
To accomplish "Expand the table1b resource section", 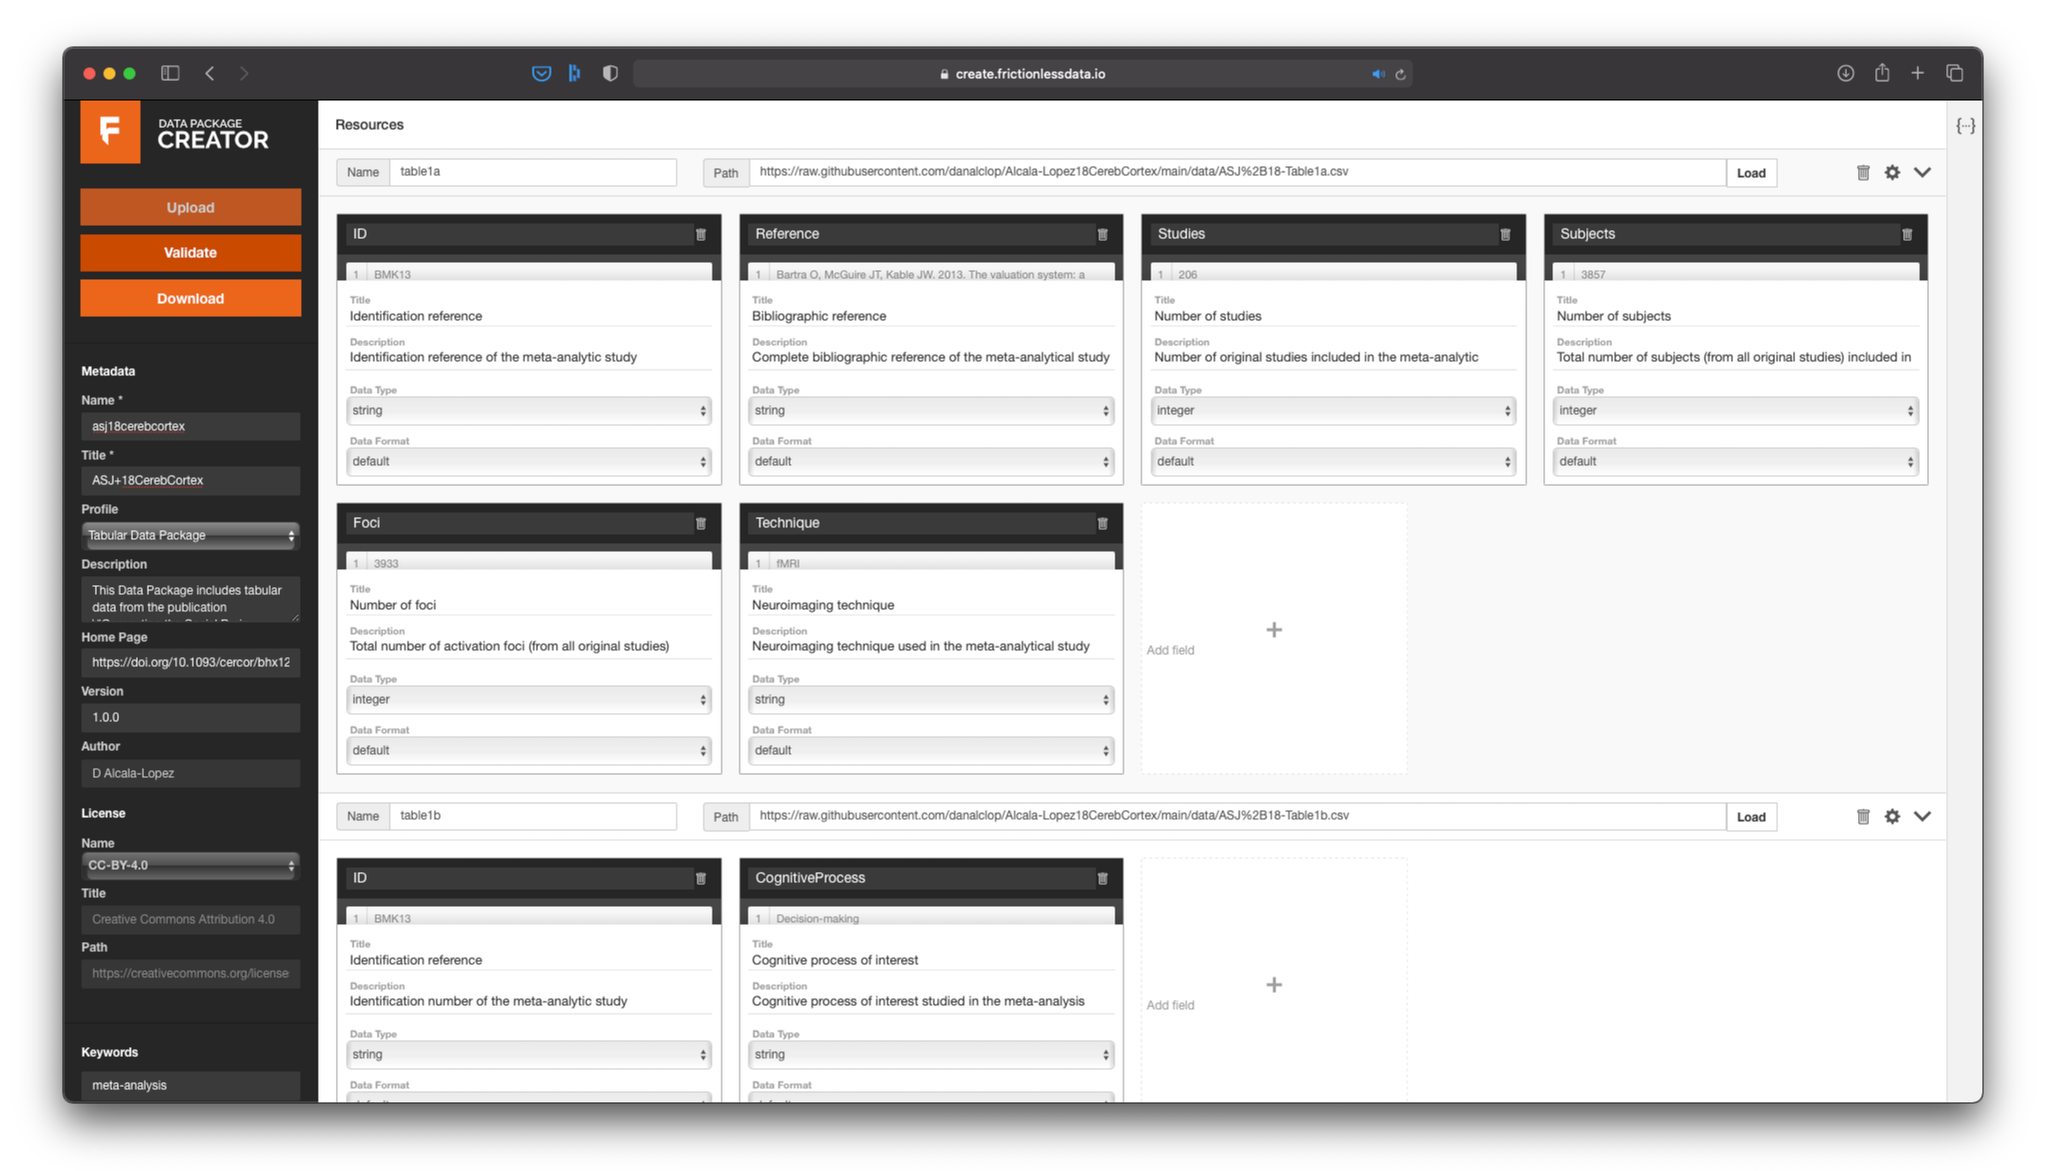I will [1927, 817].
